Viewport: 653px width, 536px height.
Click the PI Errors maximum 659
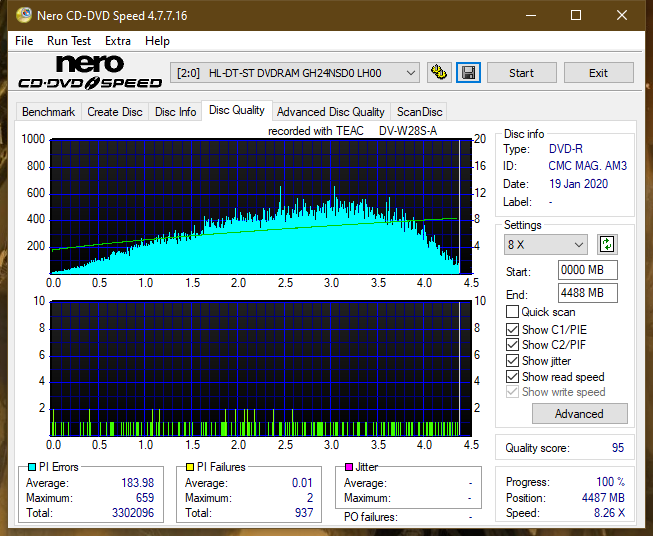pyautogui.click(x=145, y=498)
